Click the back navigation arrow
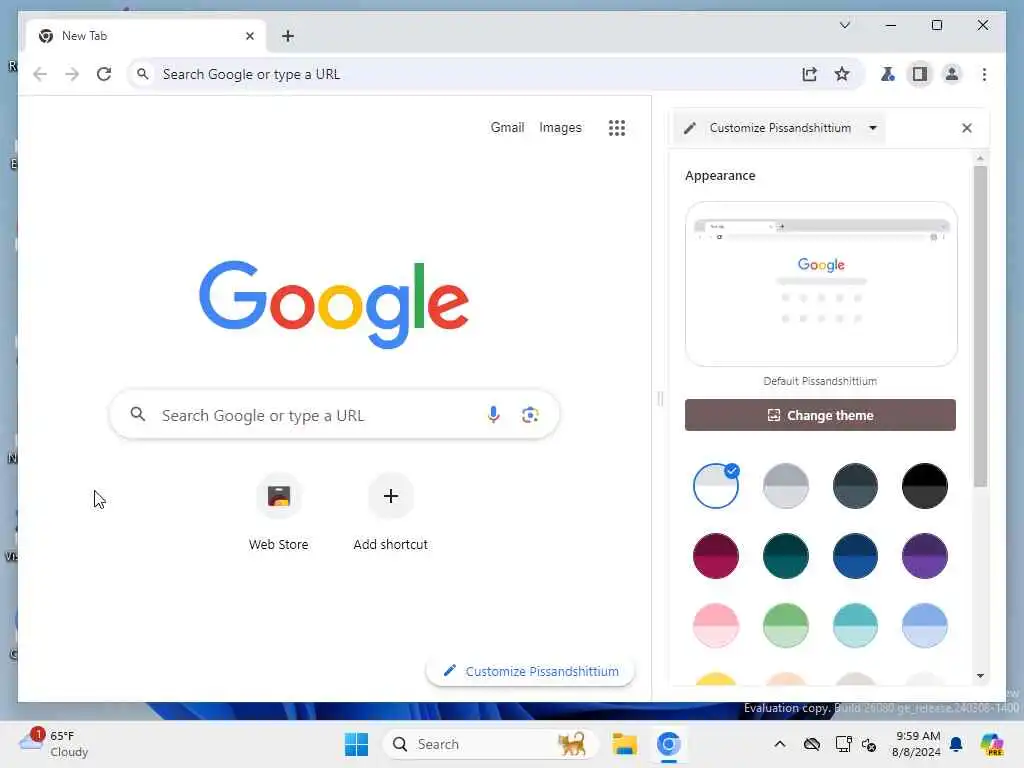This screenshot has width=1024, height=768. point(40,74)
